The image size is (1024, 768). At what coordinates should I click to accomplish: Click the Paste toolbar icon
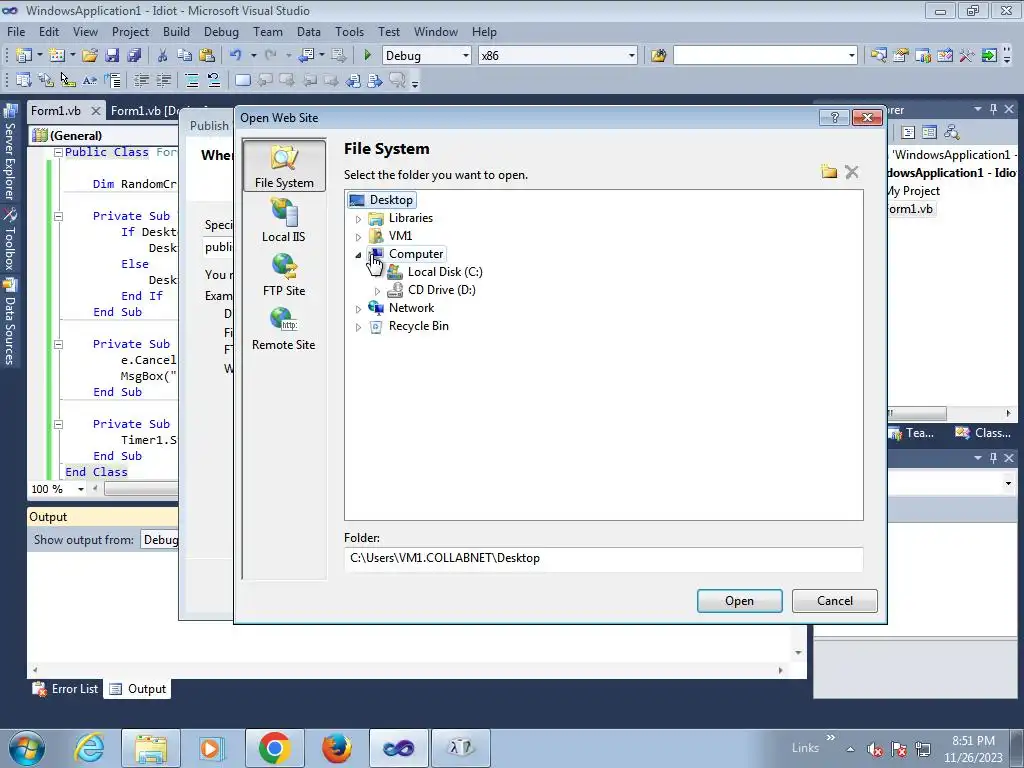click(x=207, y=56)
